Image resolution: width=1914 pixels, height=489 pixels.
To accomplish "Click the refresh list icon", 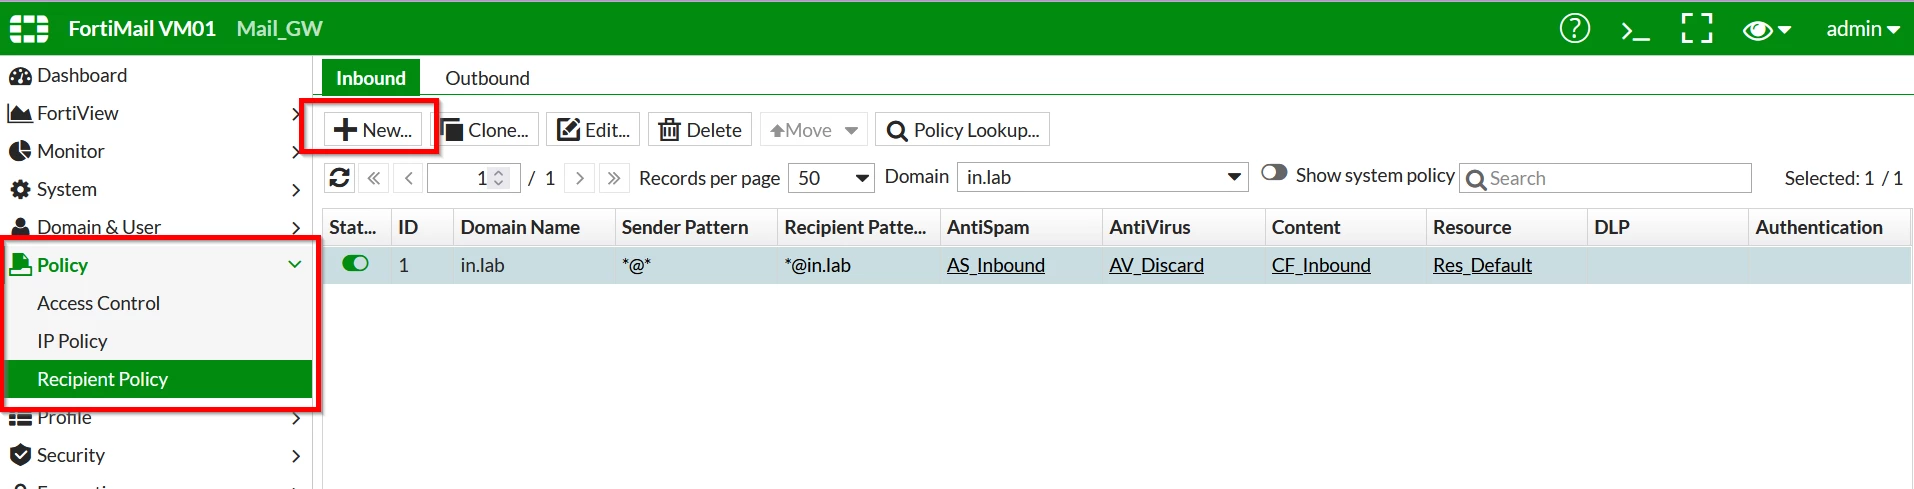I will tap(340, 178).
